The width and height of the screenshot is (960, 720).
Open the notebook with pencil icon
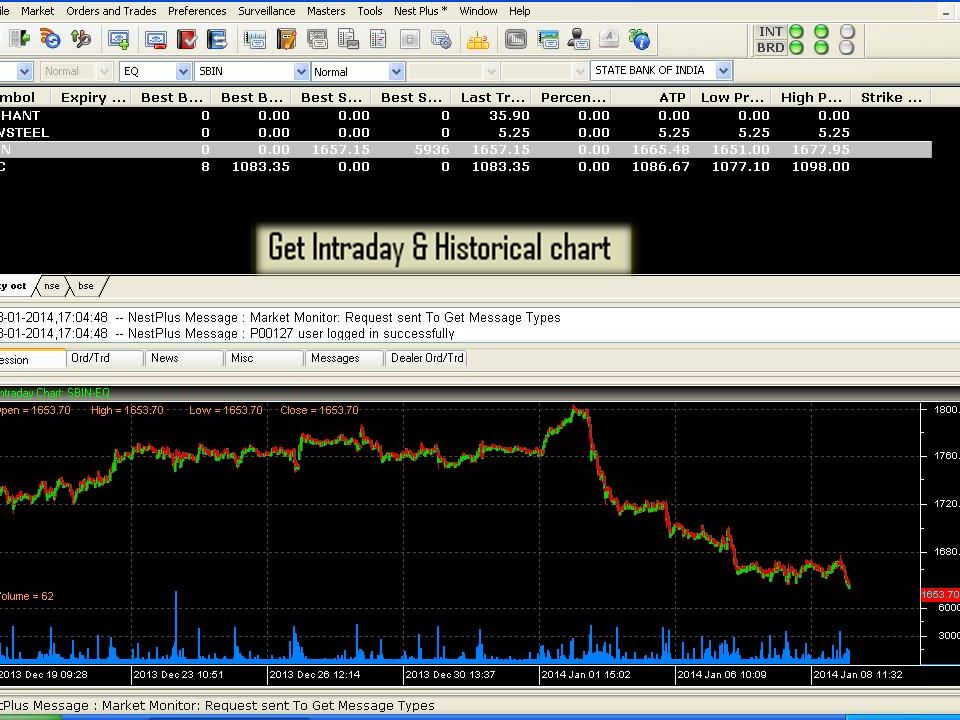[x=286, y=40]
